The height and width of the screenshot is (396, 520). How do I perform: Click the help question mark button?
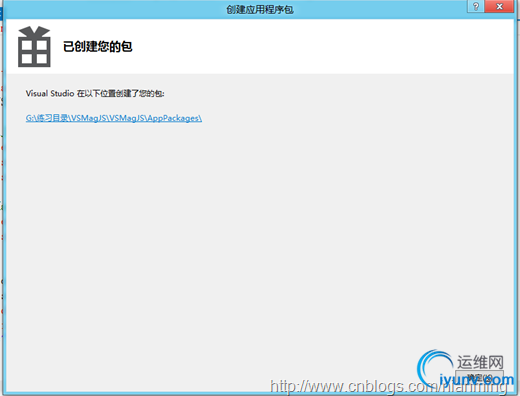point(476,6)
